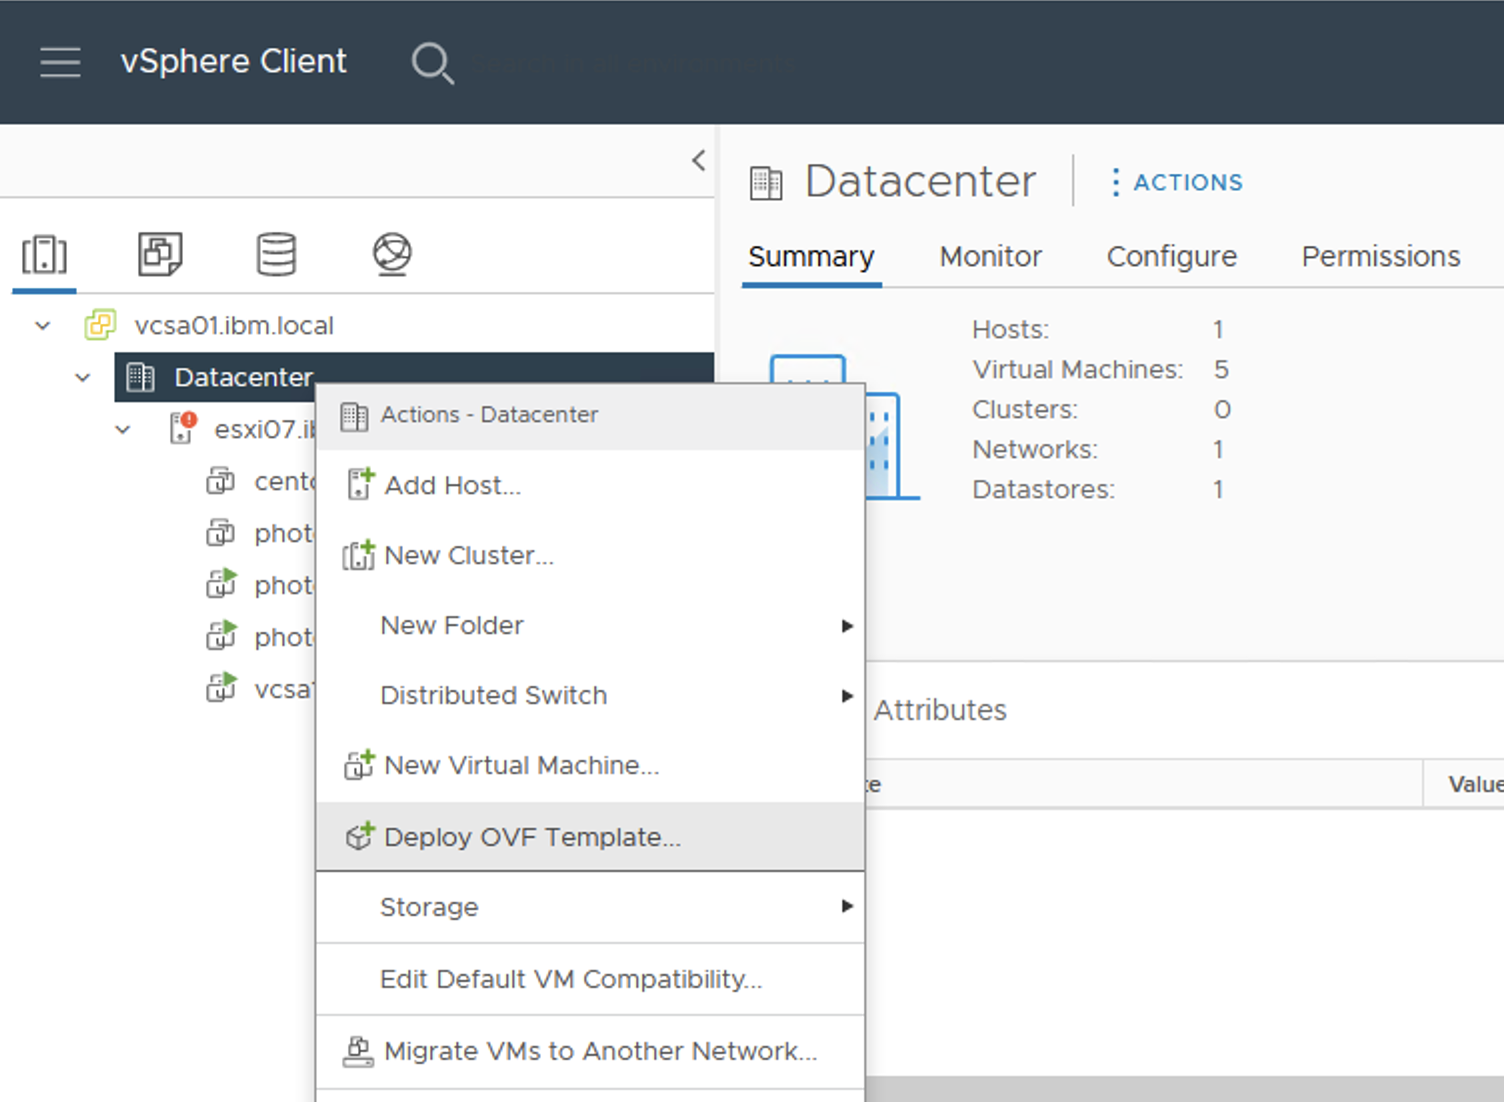This screenshot has width=1504, height=1102.
Task: Open the Storage inventory view
Action: pos(277,254)
